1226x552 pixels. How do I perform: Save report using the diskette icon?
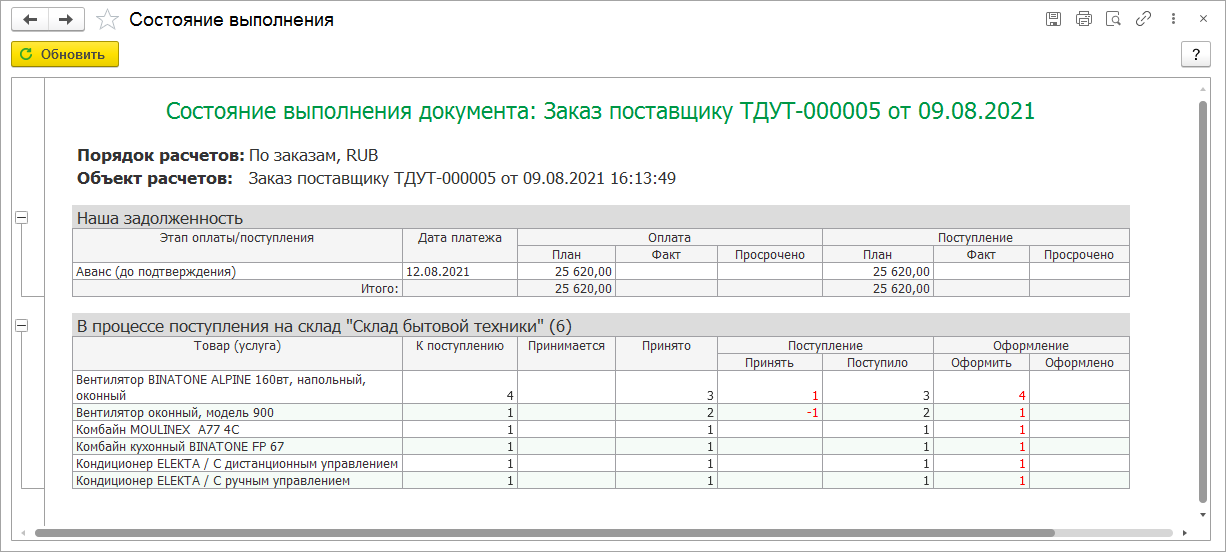coord(1053,19)
